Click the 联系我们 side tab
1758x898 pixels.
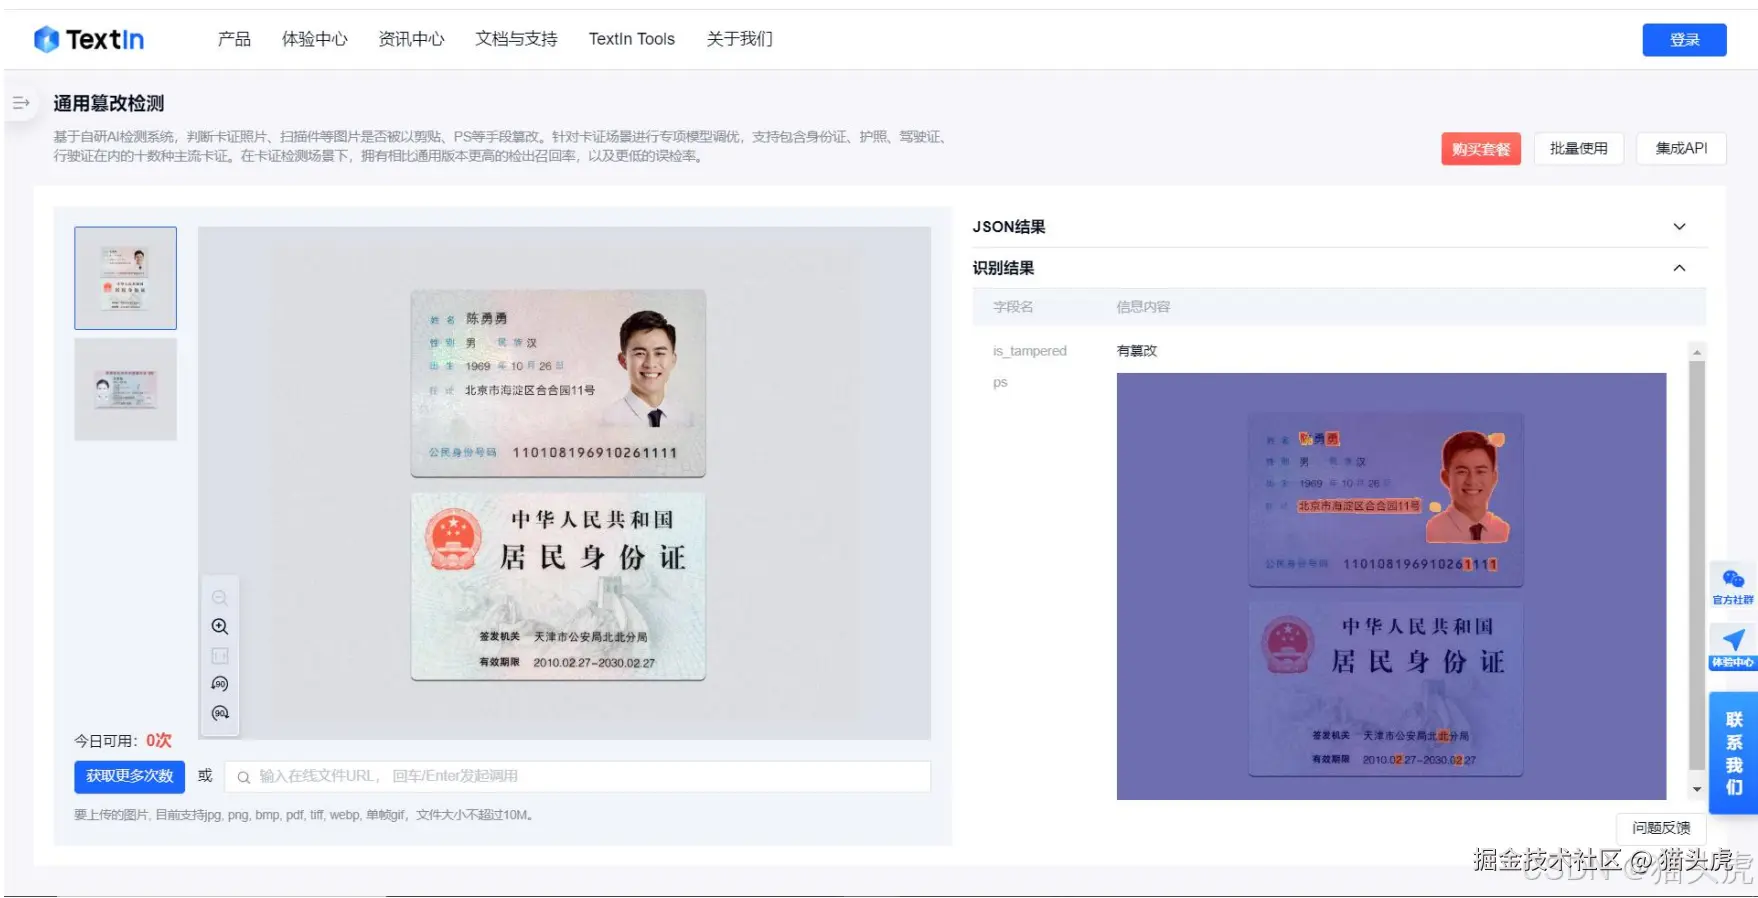coord(1733,753)
